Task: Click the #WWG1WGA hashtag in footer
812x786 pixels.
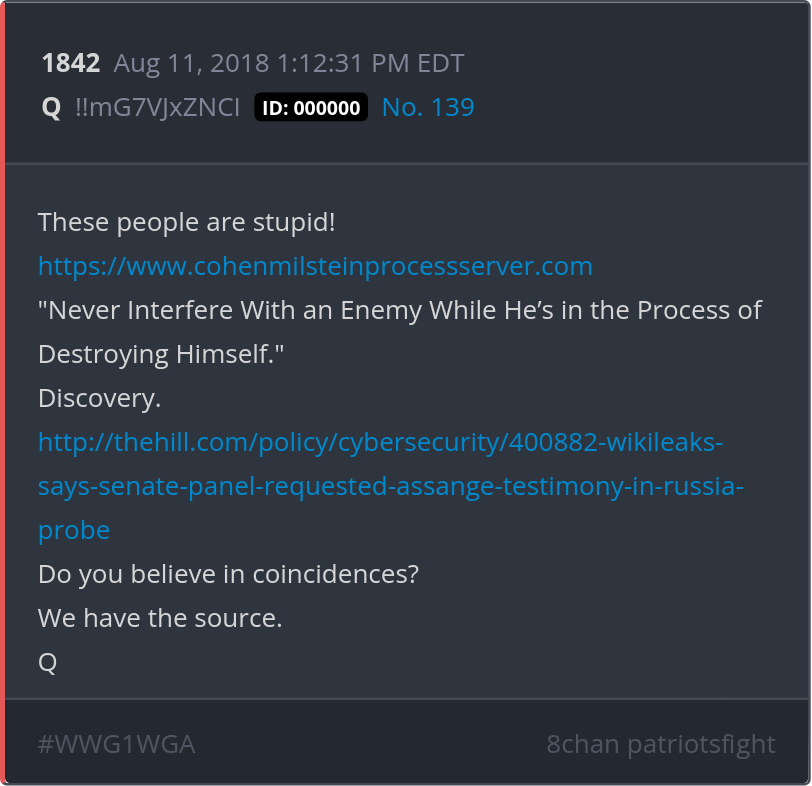Action: pos(116,745)
